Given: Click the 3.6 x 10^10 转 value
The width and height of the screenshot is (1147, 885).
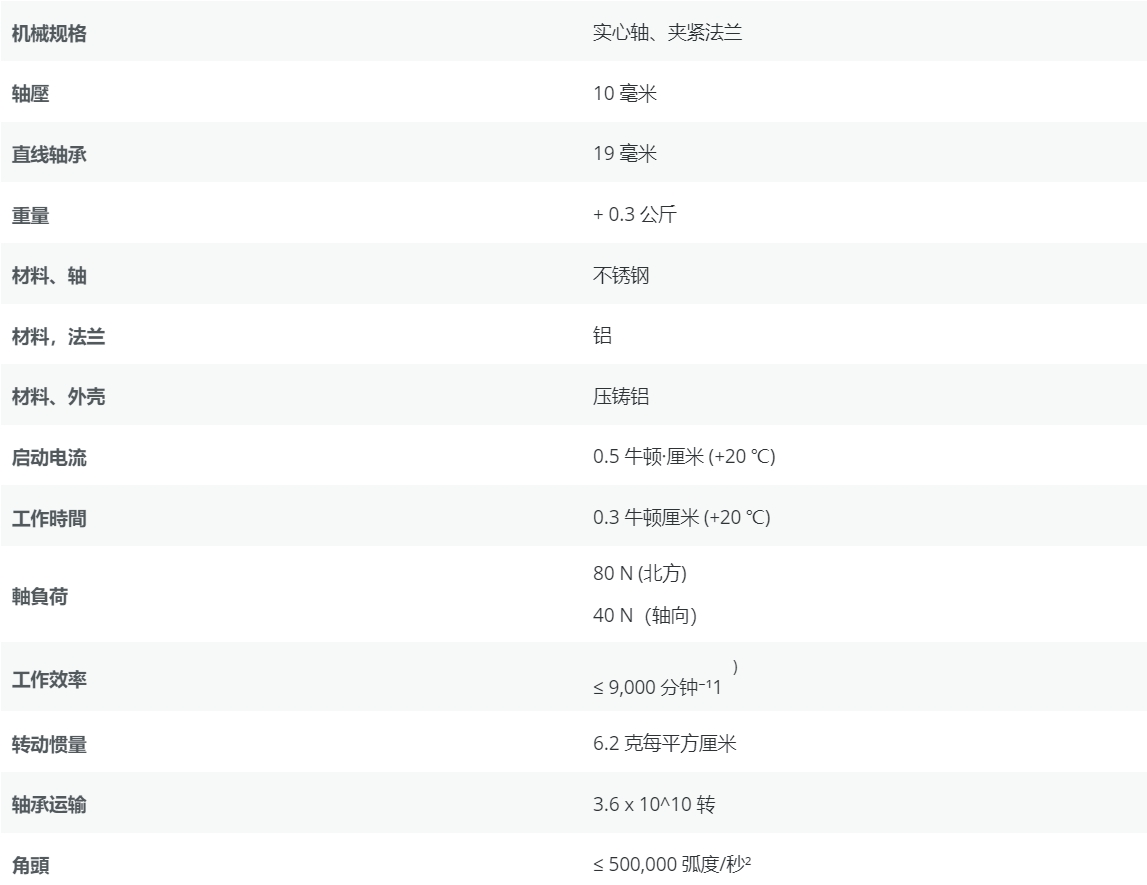Looking at the screenshot, I should 653,804.
